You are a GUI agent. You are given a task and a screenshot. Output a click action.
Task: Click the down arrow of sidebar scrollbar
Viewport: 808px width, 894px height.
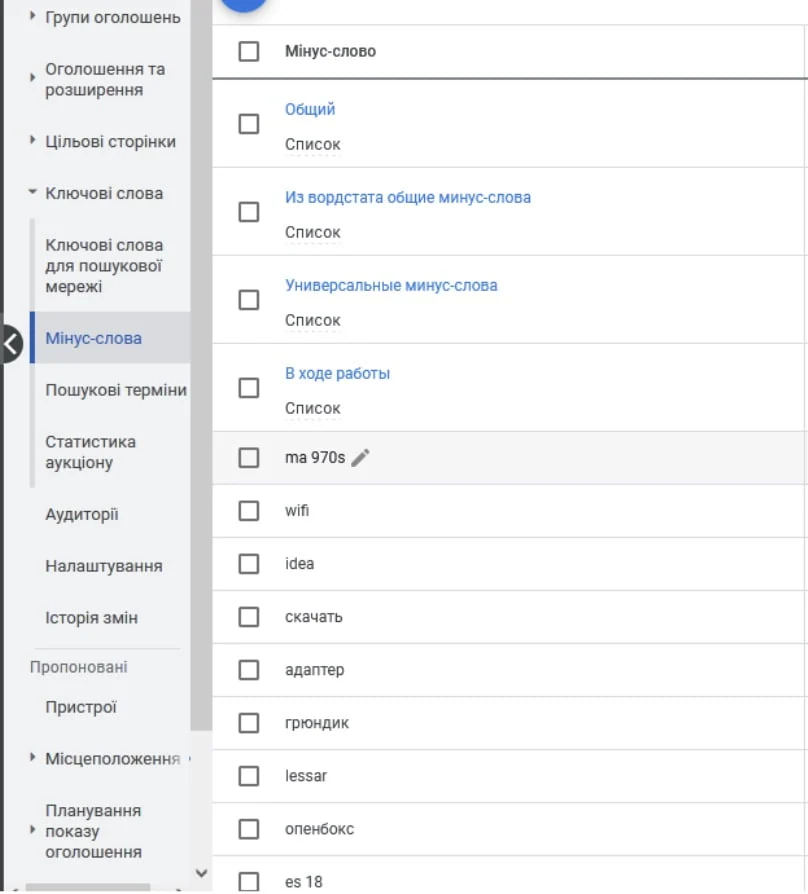201,873
